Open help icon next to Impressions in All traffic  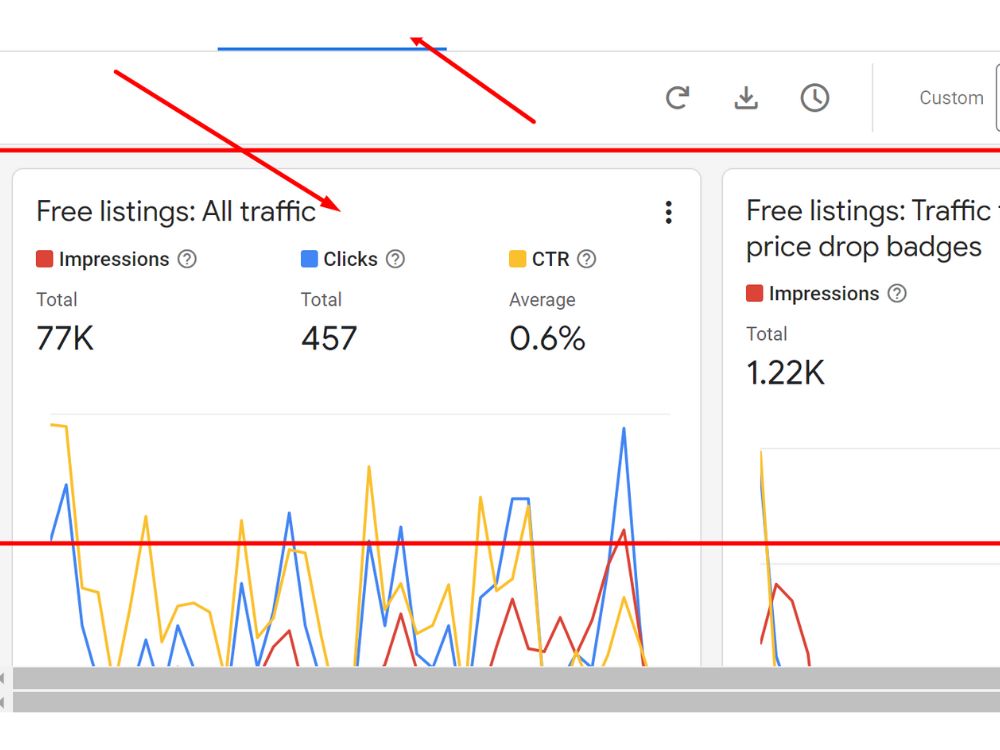tap(187, 259)
